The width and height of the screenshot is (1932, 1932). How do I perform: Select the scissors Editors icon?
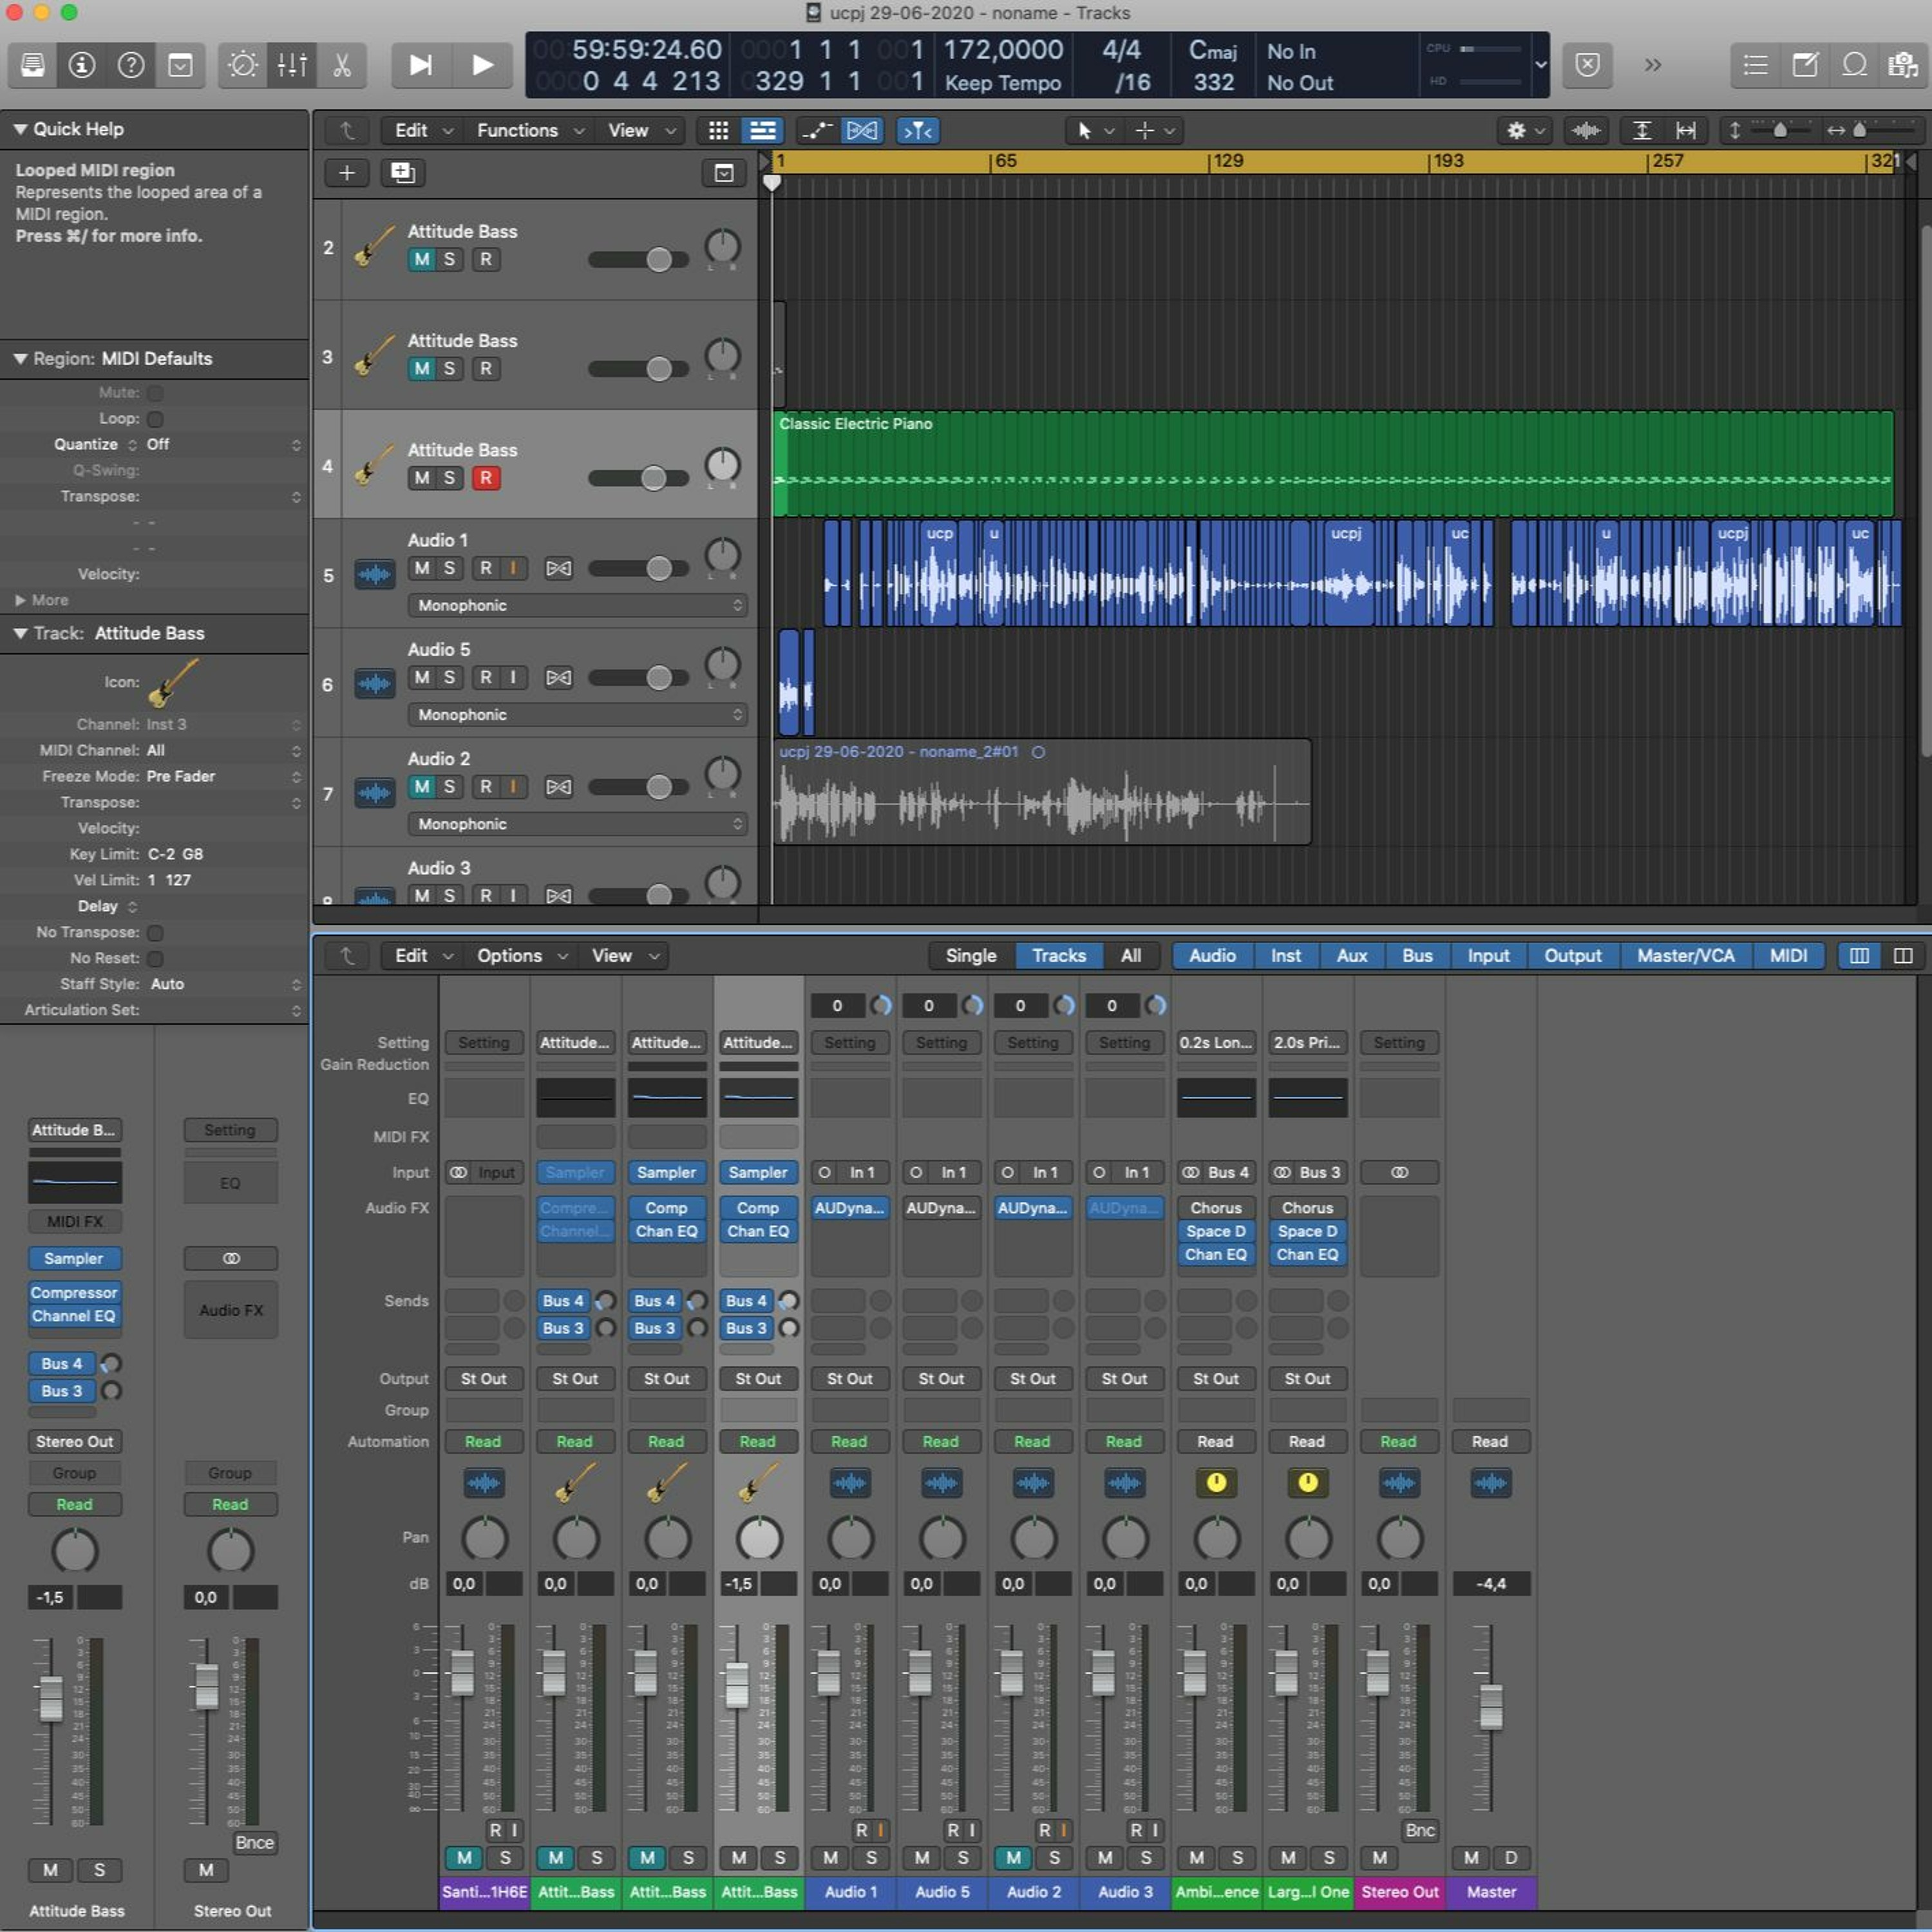click(341, 66)
